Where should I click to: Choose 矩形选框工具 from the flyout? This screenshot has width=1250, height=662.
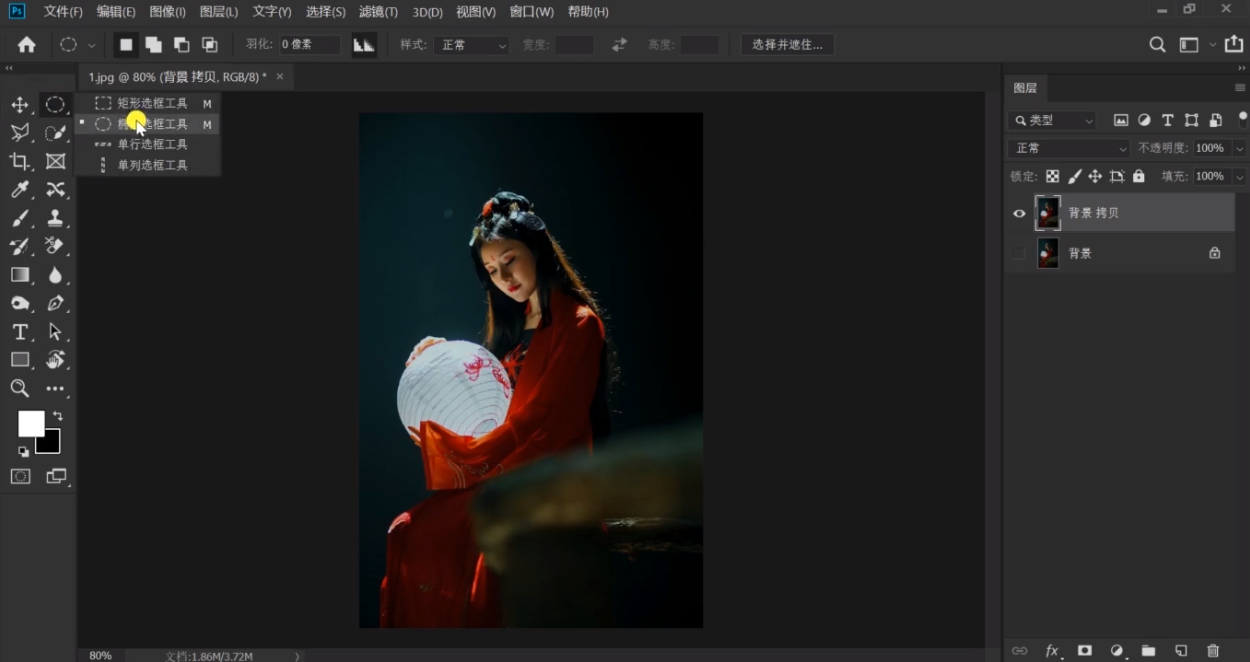coord(148,103)
